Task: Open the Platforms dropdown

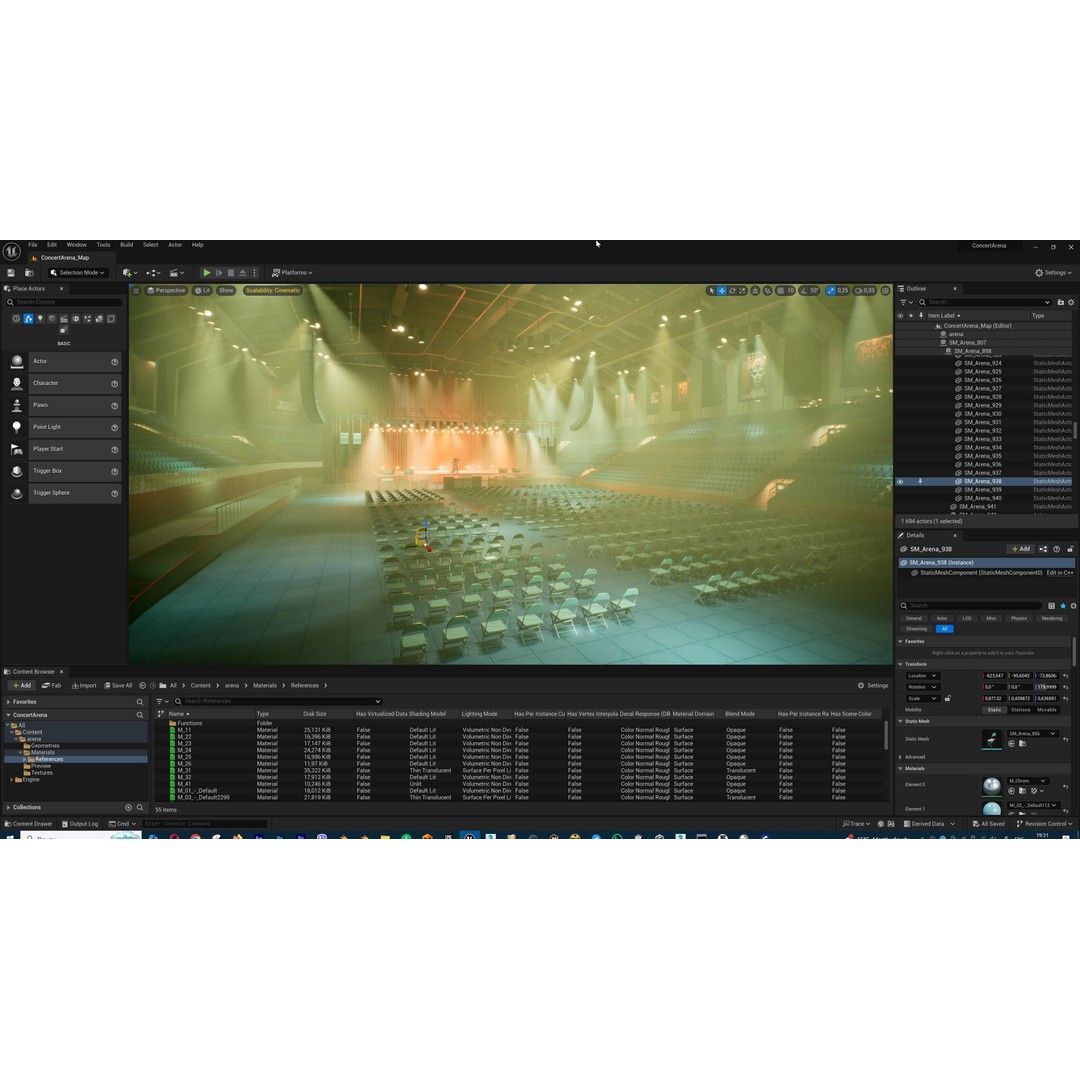Action: 292,273
